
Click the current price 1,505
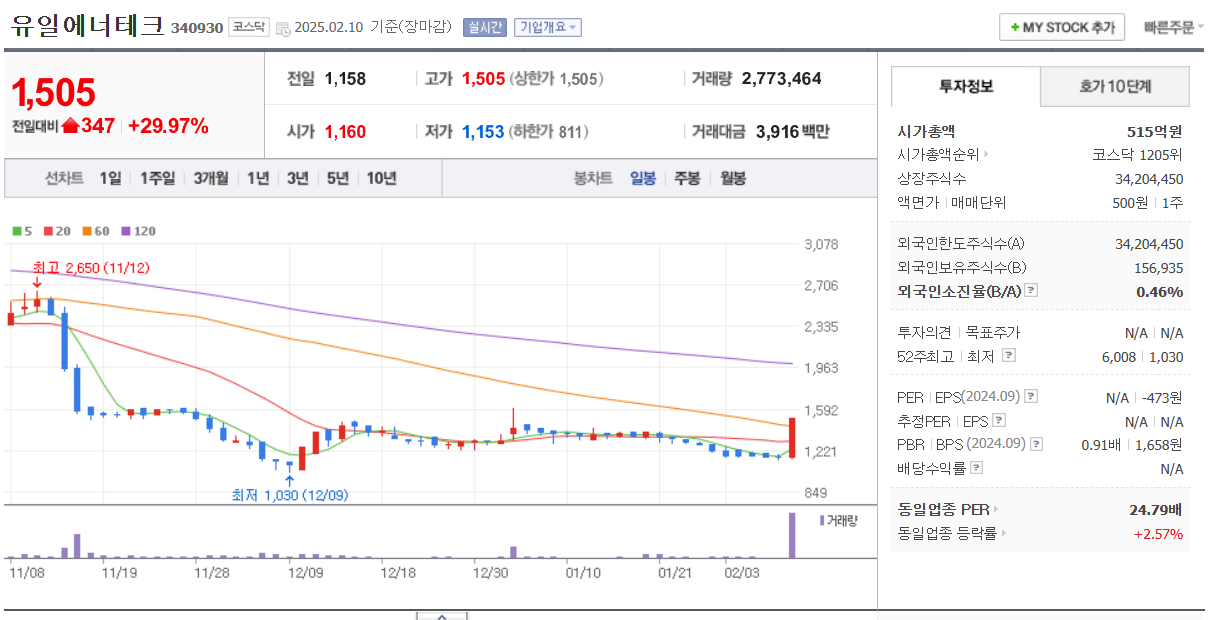(53, 93)
